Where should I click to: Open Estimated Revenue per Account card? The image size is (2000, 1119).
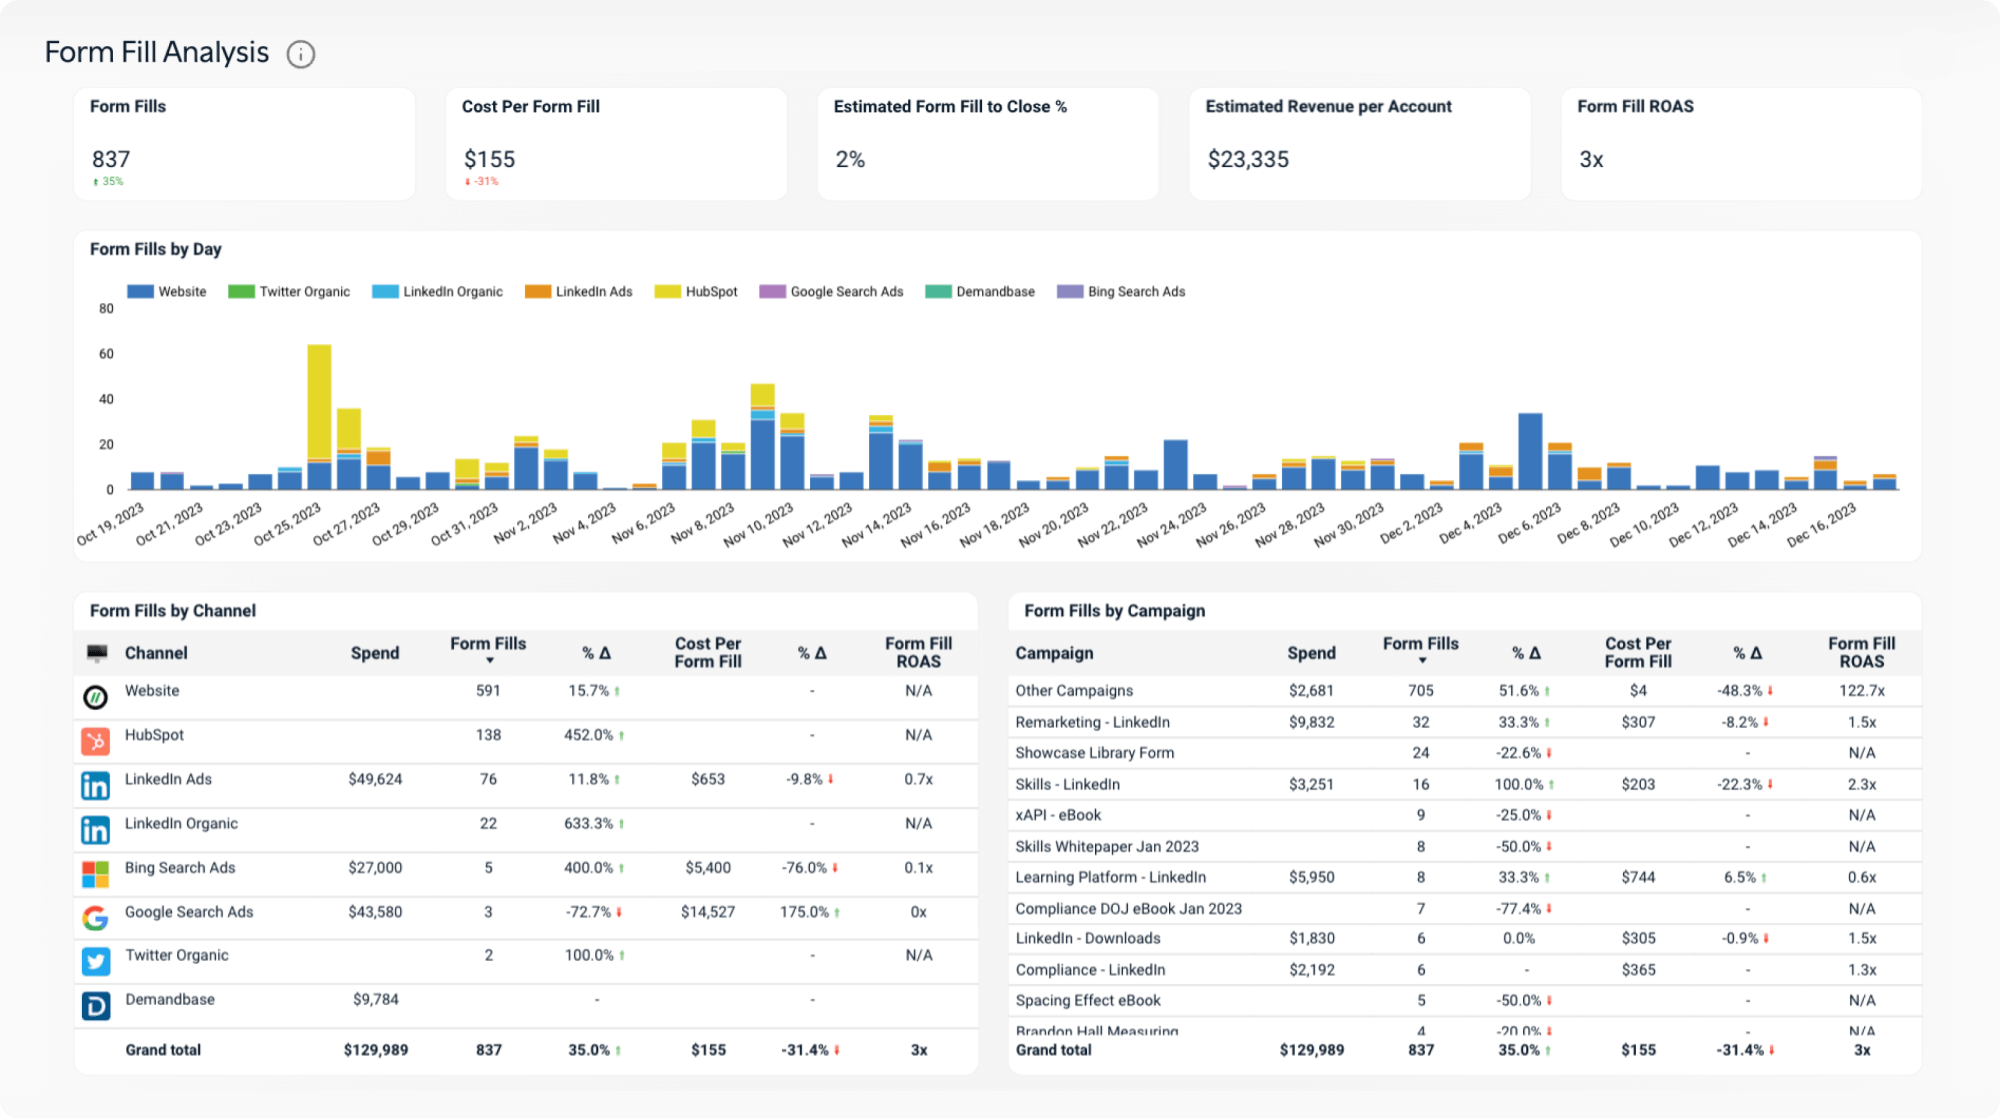1360,144
